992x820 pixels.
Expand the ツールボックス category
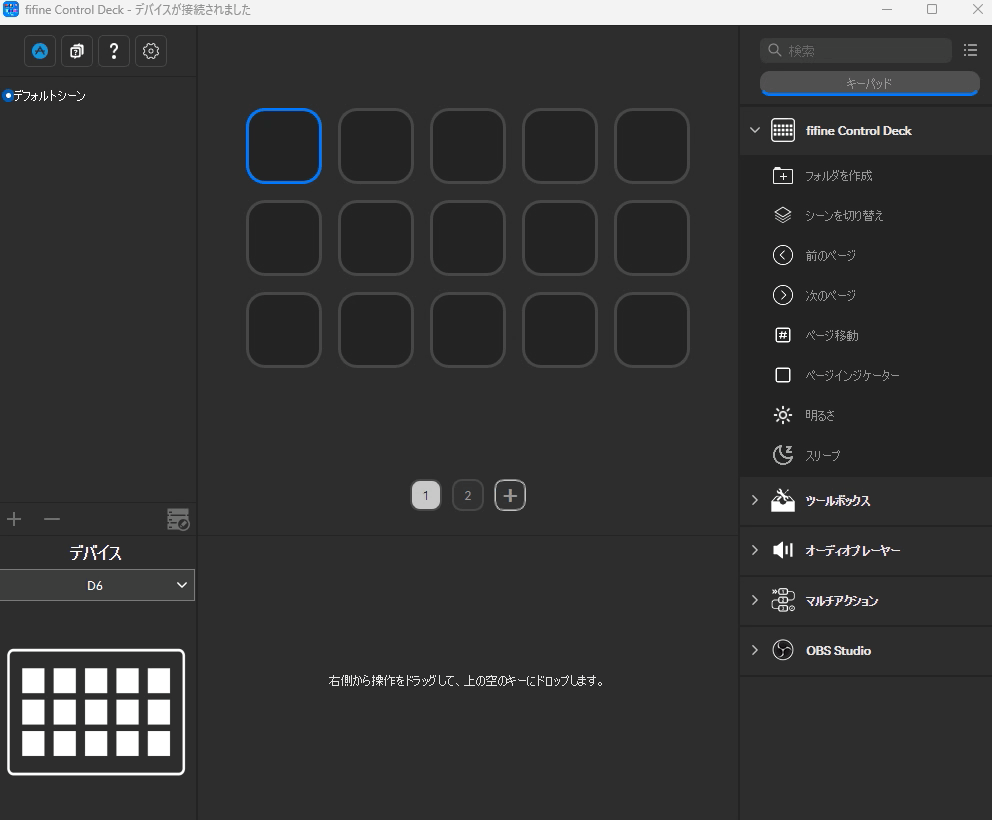tap(755, 501)
